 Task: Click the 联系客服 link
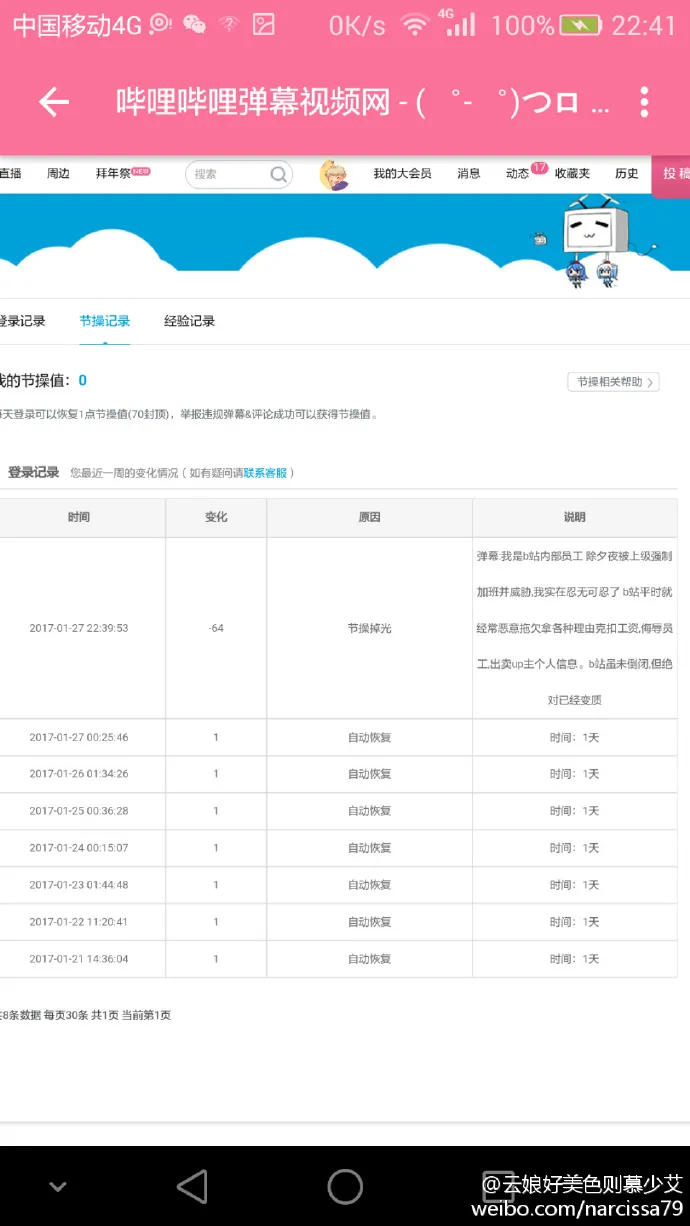tap(265, 473)
